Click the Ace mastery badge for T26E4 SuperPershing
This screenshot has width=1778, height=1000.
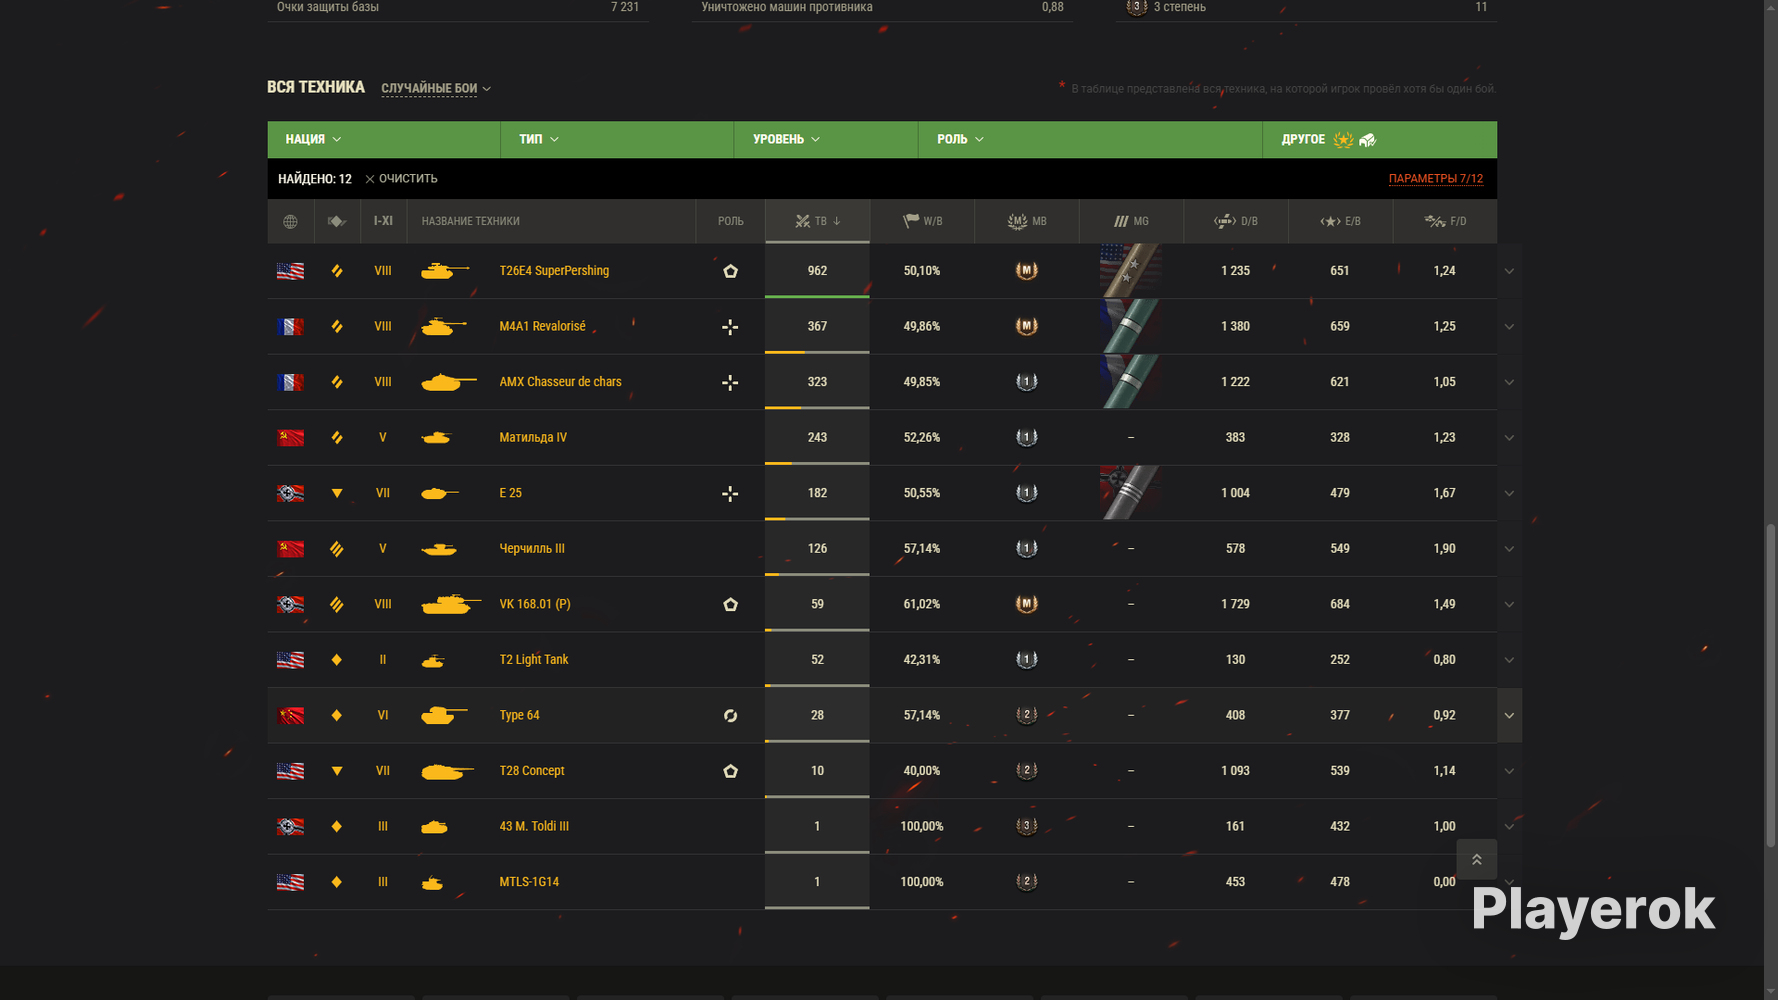[x=1027, y=271]
